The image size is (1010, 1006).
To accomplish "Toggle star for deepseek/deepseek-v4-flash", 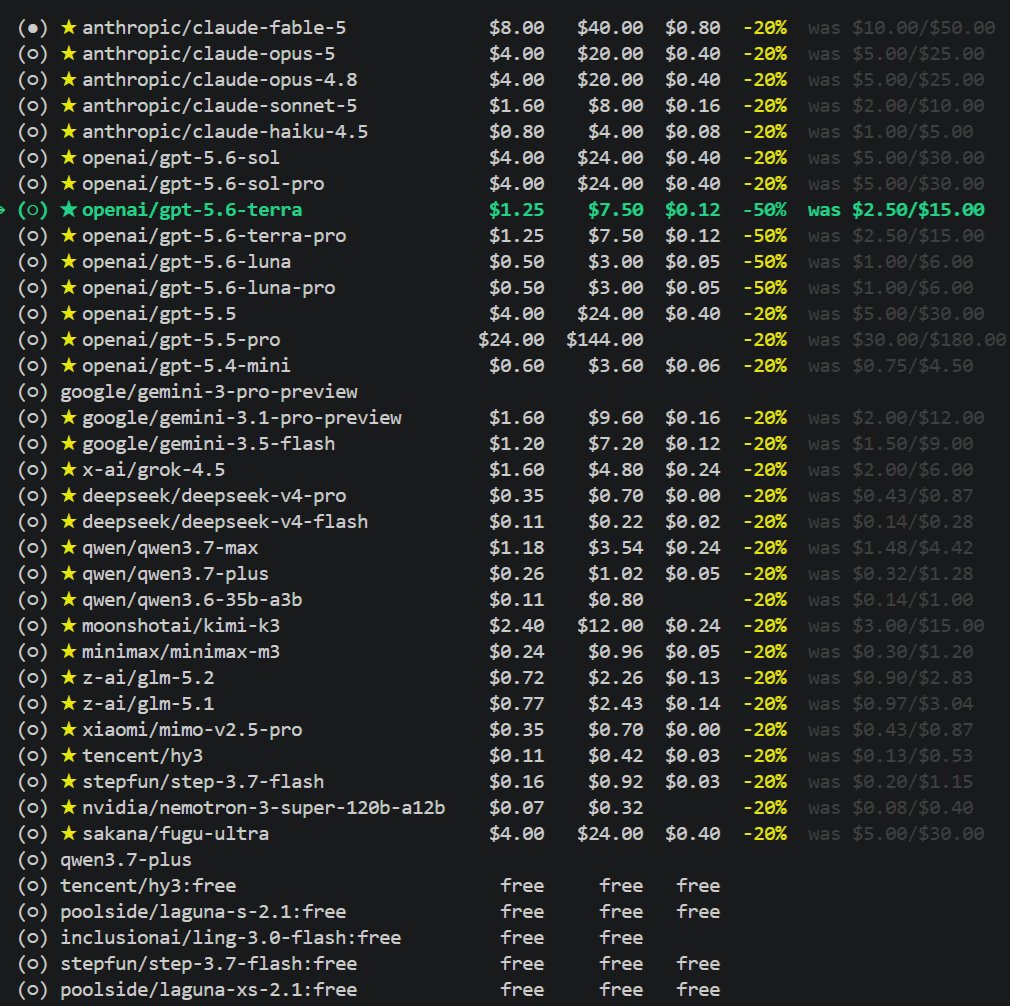I will point(68,522).
